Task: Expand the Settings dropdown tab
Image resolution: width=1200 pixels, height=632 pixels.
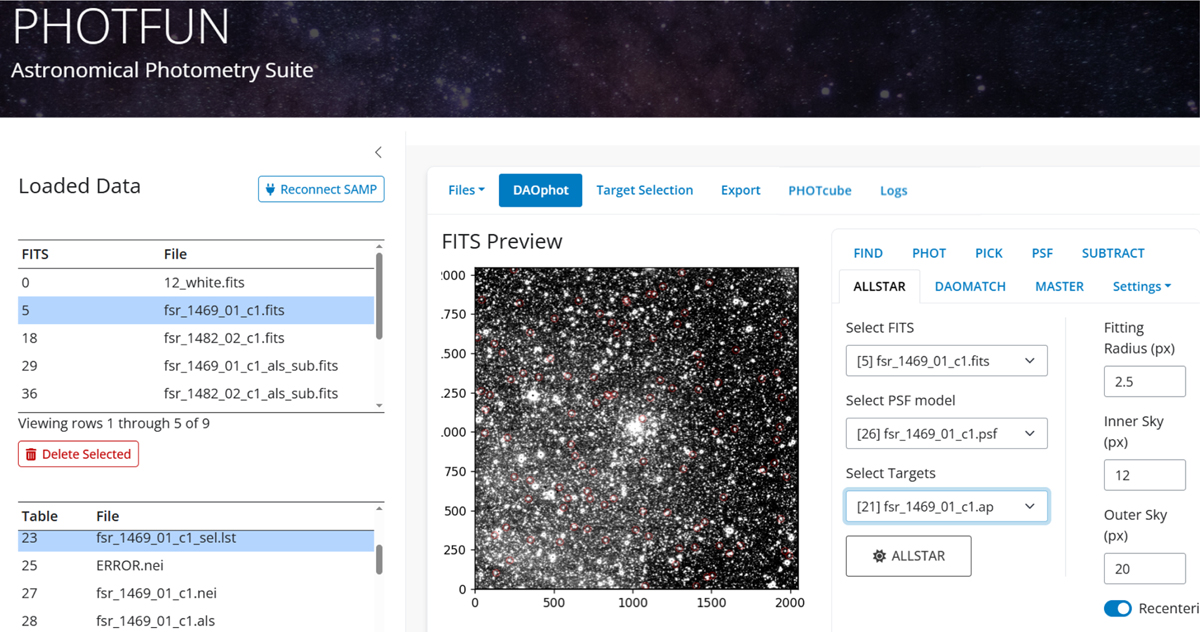Action: [1142, 286]
